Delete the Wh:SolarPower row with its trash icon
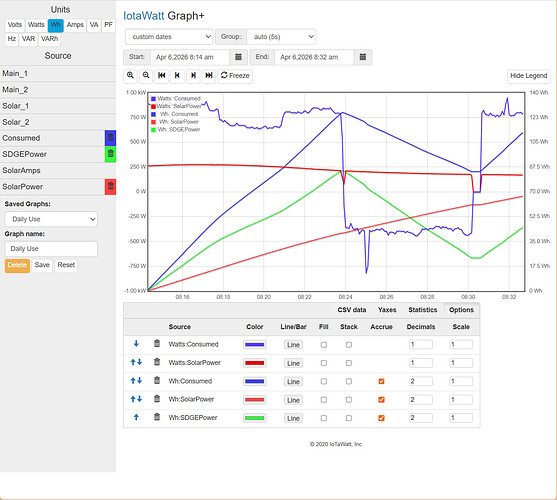This screenshot has height=500, width=557. pyautogui.click(x=157, y=399)
